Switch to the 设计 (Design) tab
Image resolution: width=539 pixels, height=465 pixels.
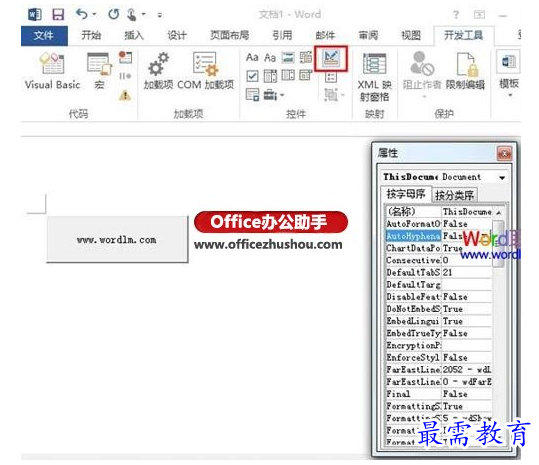tap(177, 35)
